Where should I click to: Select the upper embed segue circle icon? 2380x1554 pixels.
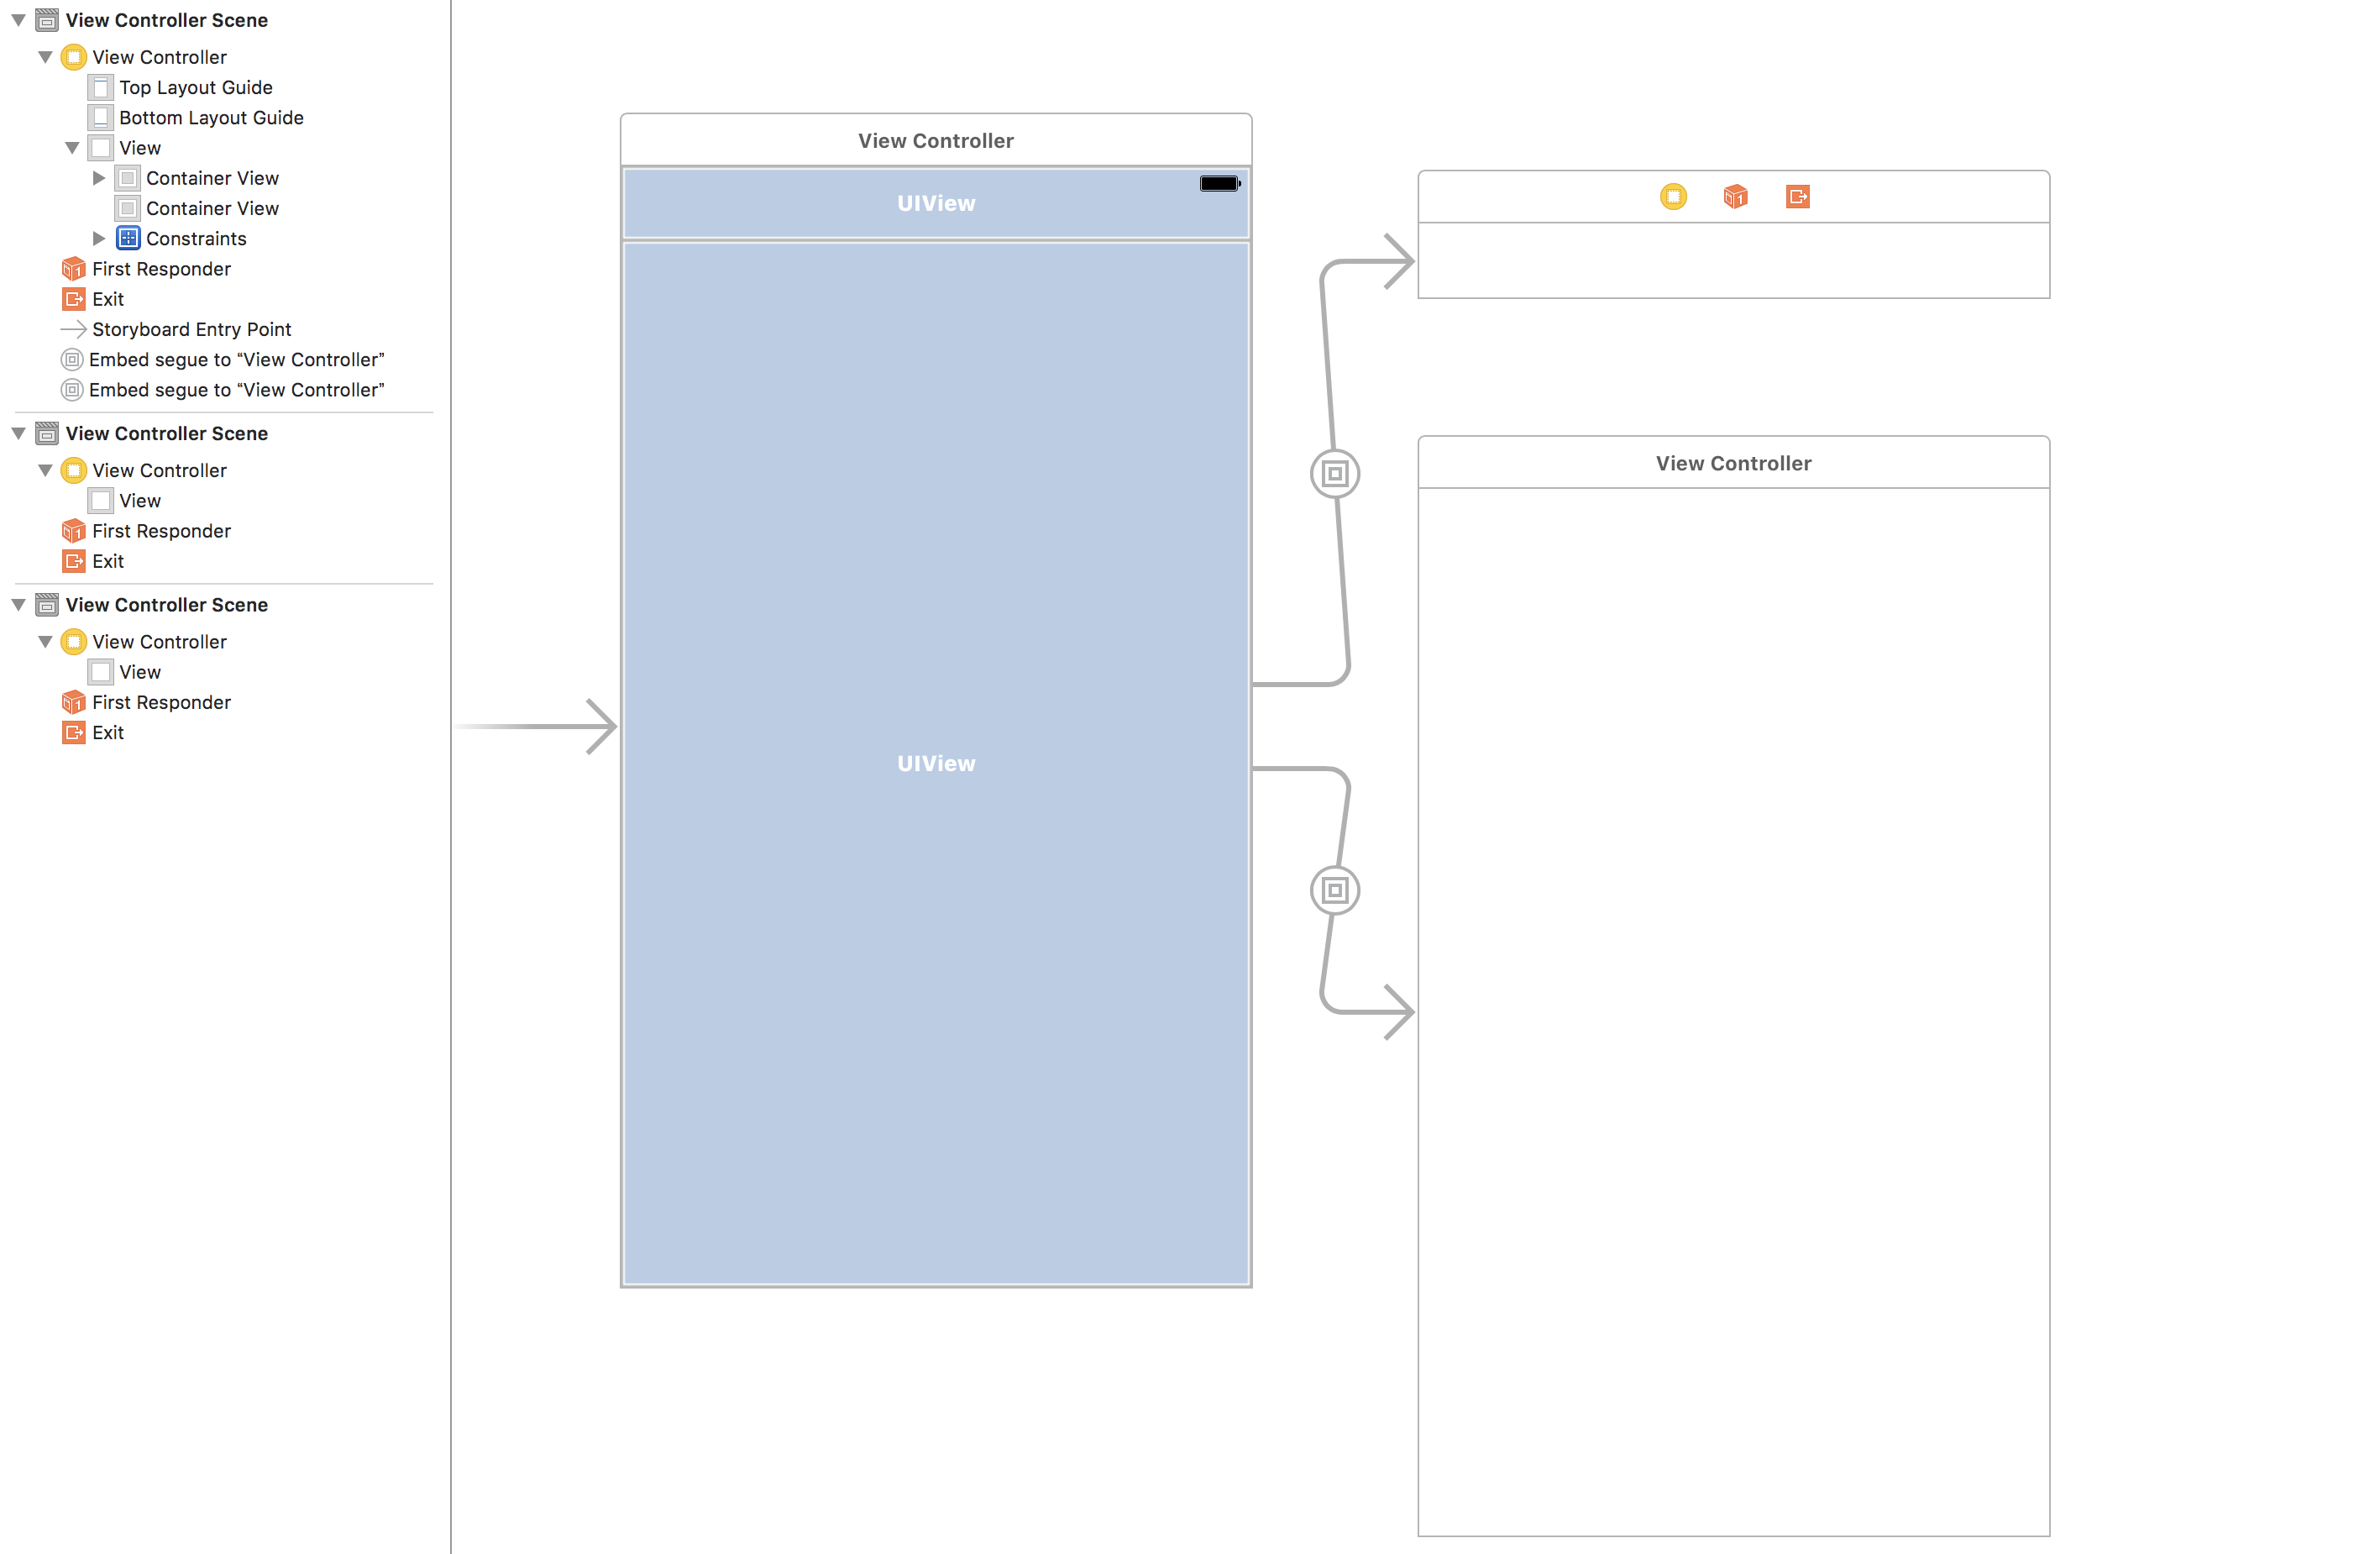coord(1334,474)
